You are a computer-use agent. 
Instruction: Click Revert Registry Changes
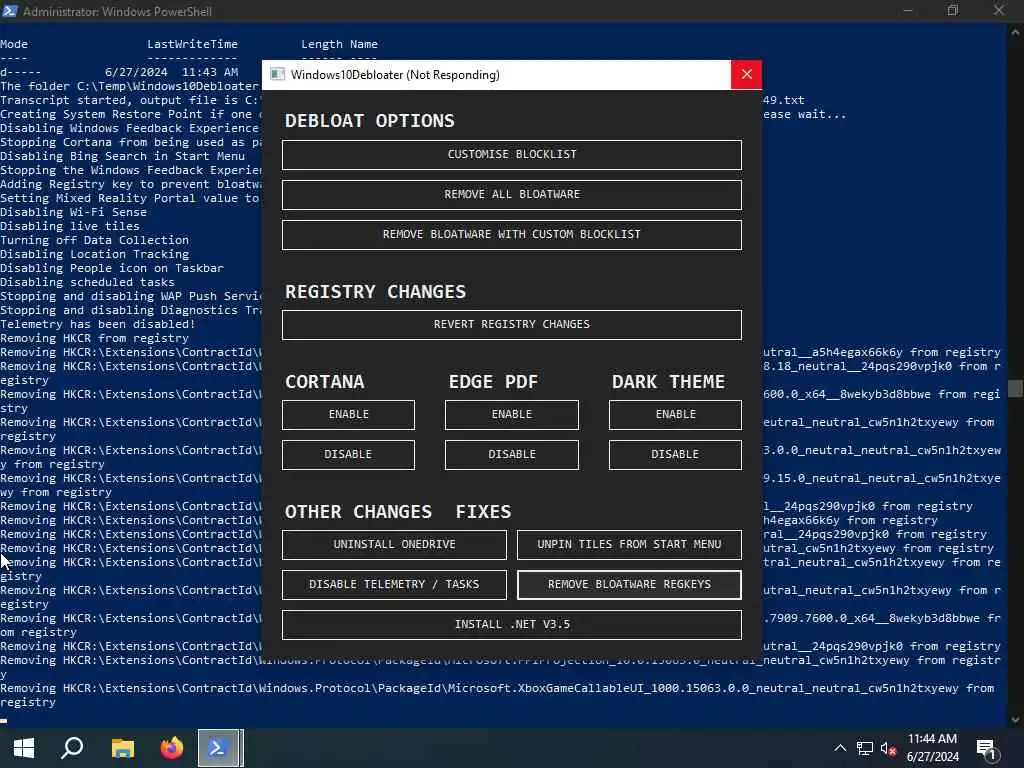pos(511,325)
